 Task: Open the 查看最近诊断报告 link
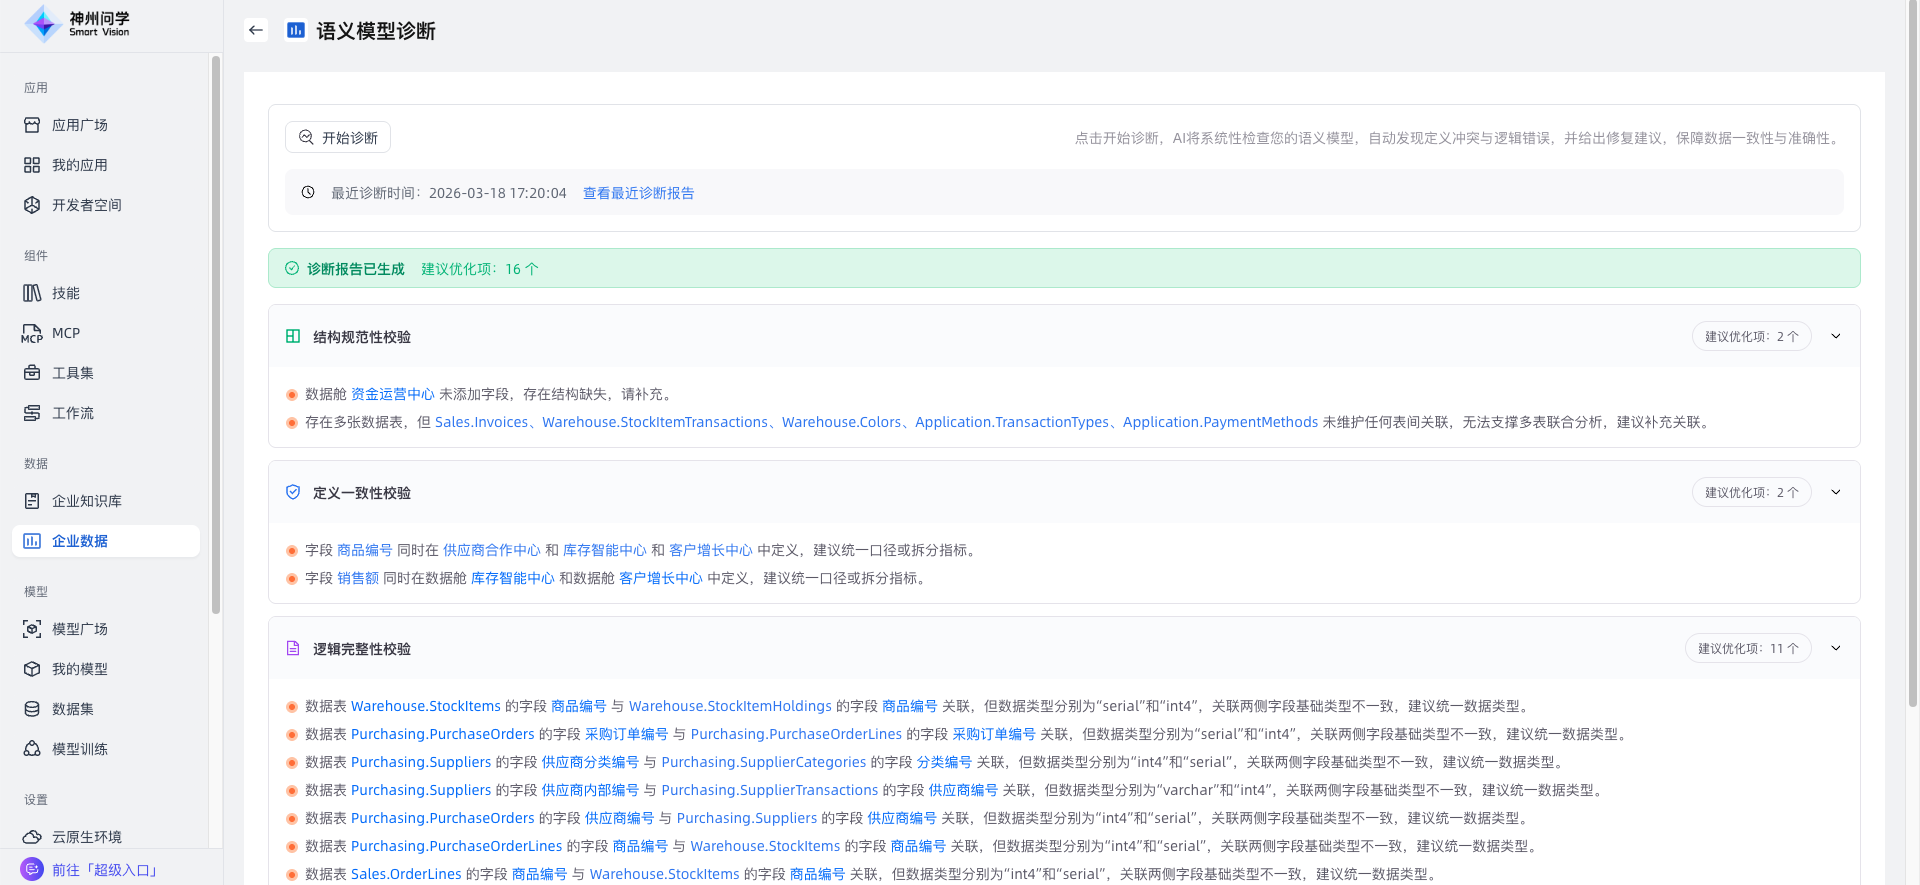(x=638, y=193)
